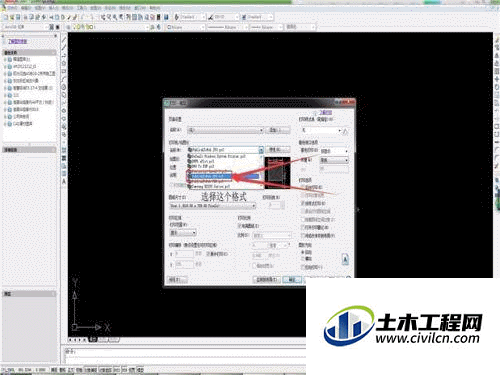Click the 预览 (Preview) button in plot dialog
This screenshot has height=375, width=500.
pyautogui.click(x=177, y=280)
